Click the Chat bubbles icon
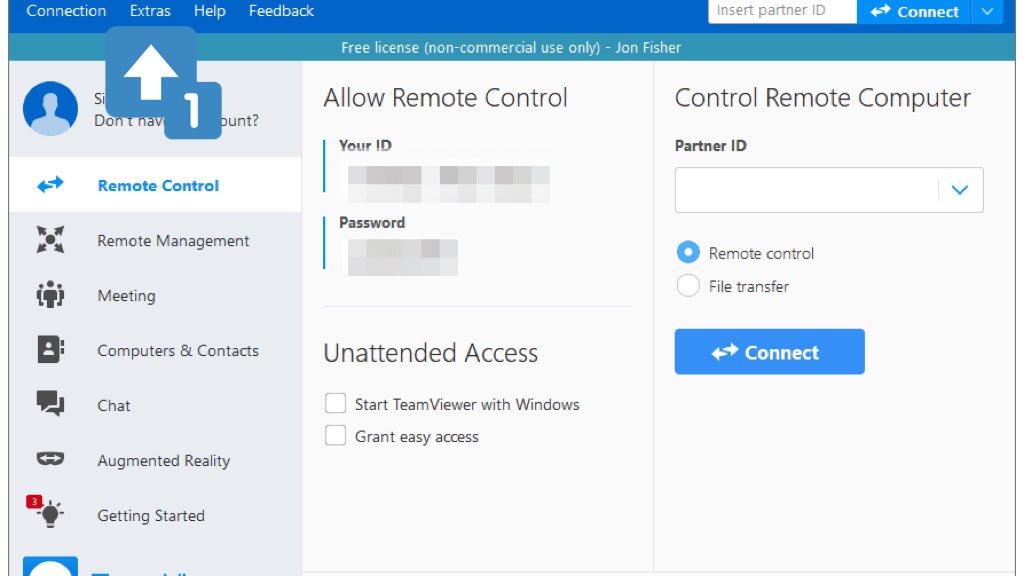 pos(50,404)
